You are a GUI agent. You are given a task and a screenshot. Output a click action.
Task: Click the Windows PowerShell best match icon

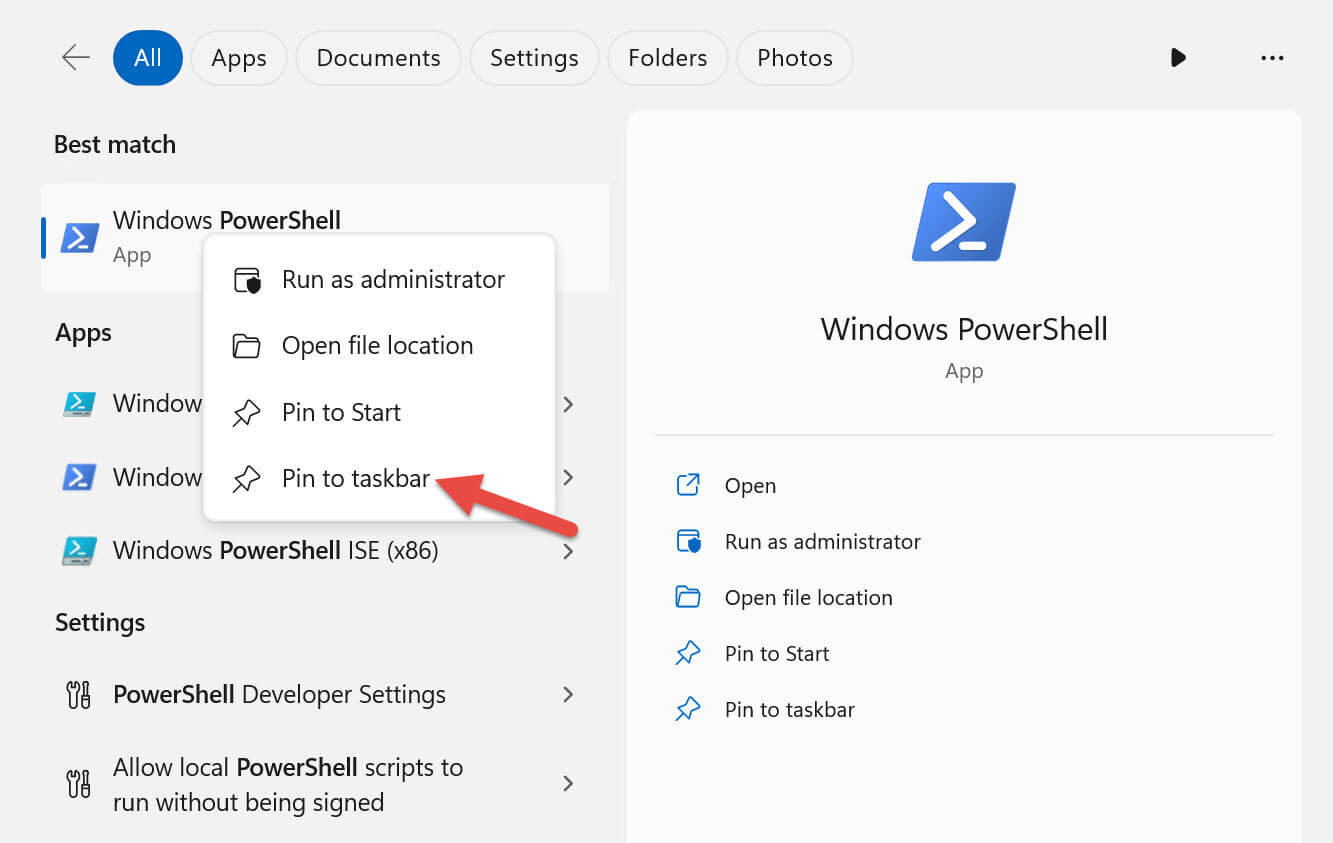80,237
